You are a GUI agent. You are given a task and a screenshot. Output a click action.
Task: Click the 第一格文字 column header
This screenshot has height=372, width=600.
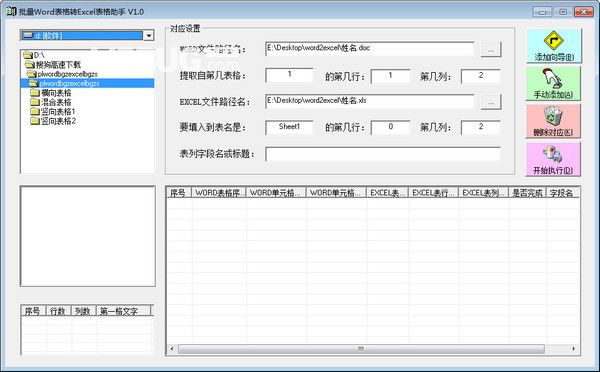click(123, 311)
